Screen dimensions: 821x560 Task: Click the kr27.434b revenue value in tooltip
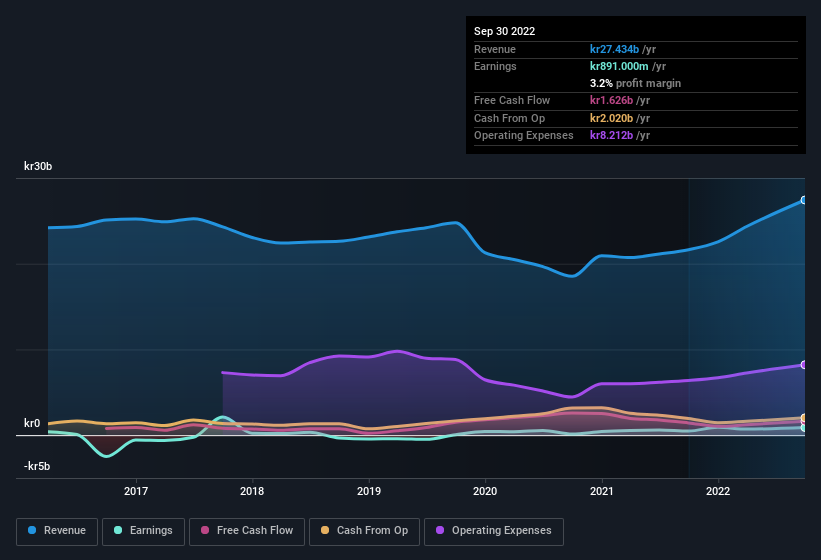(x=614, y=49)
